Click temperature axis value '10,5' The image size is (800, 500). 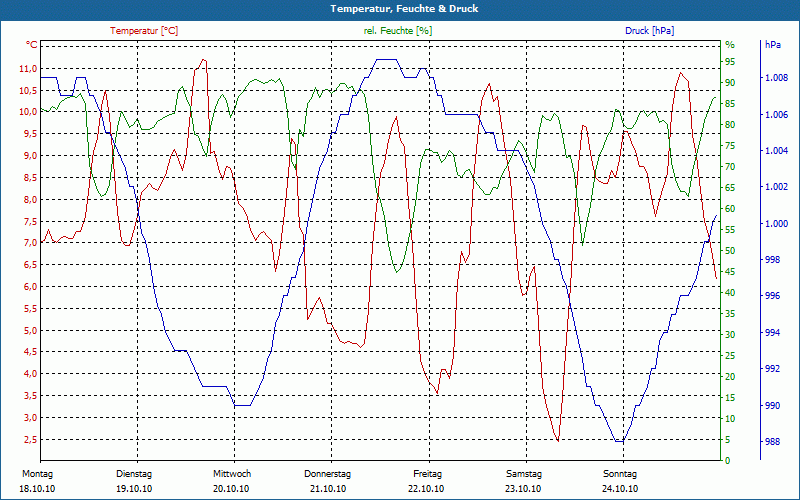[29, 91]
